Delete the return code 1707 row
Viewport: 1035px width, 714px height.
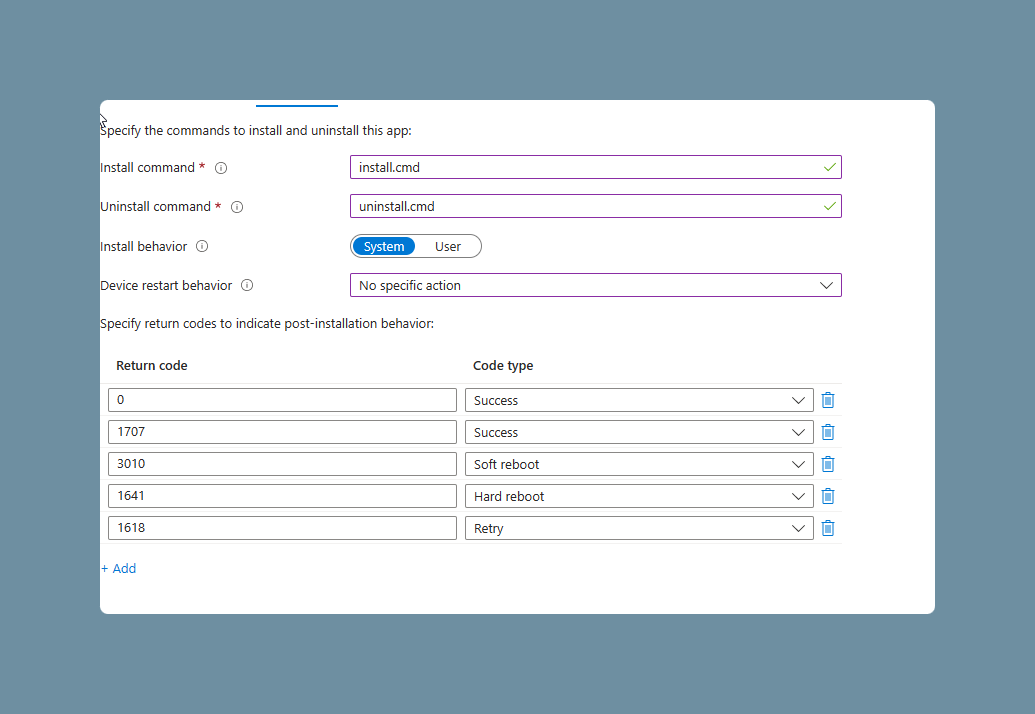[828, 432]
